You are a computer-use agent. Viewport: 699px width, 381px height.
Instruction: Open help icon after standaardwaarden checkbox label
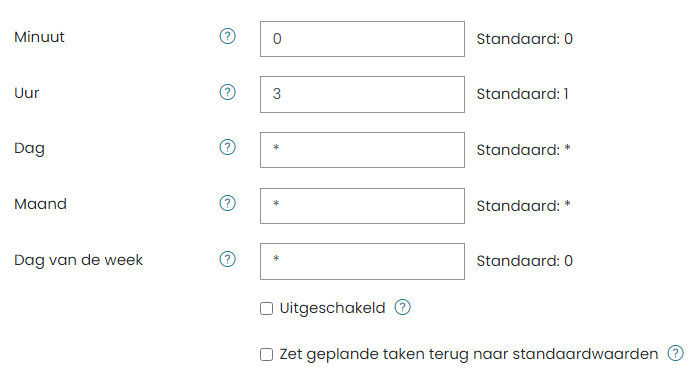[x=675, y=353]
